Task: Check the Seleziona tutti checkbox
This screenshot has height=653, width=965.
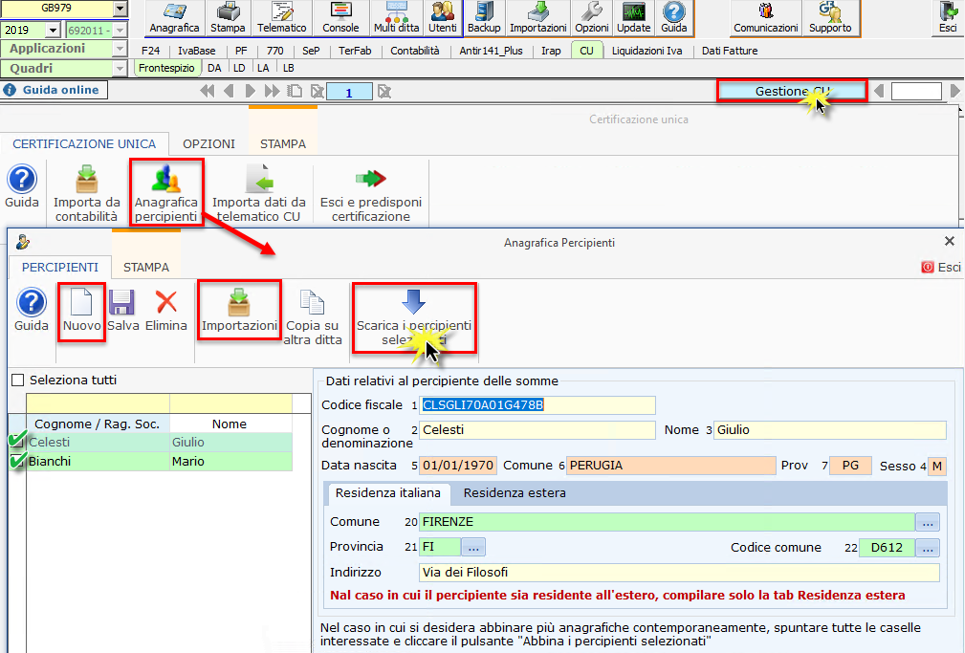Action: (17, 380)
